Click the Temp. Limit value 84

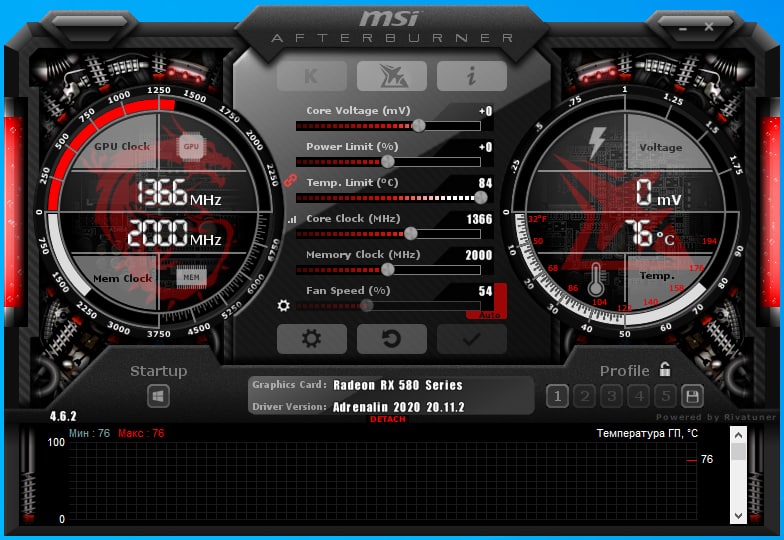[485, 183]
